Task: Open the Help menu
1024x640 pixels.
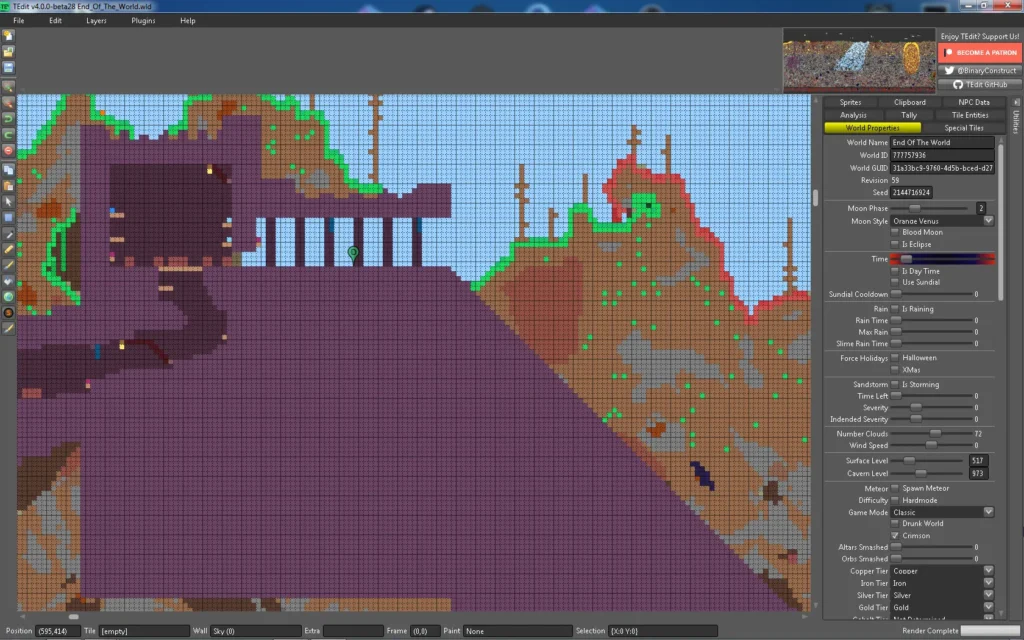Action: click(x=187, y=21)
